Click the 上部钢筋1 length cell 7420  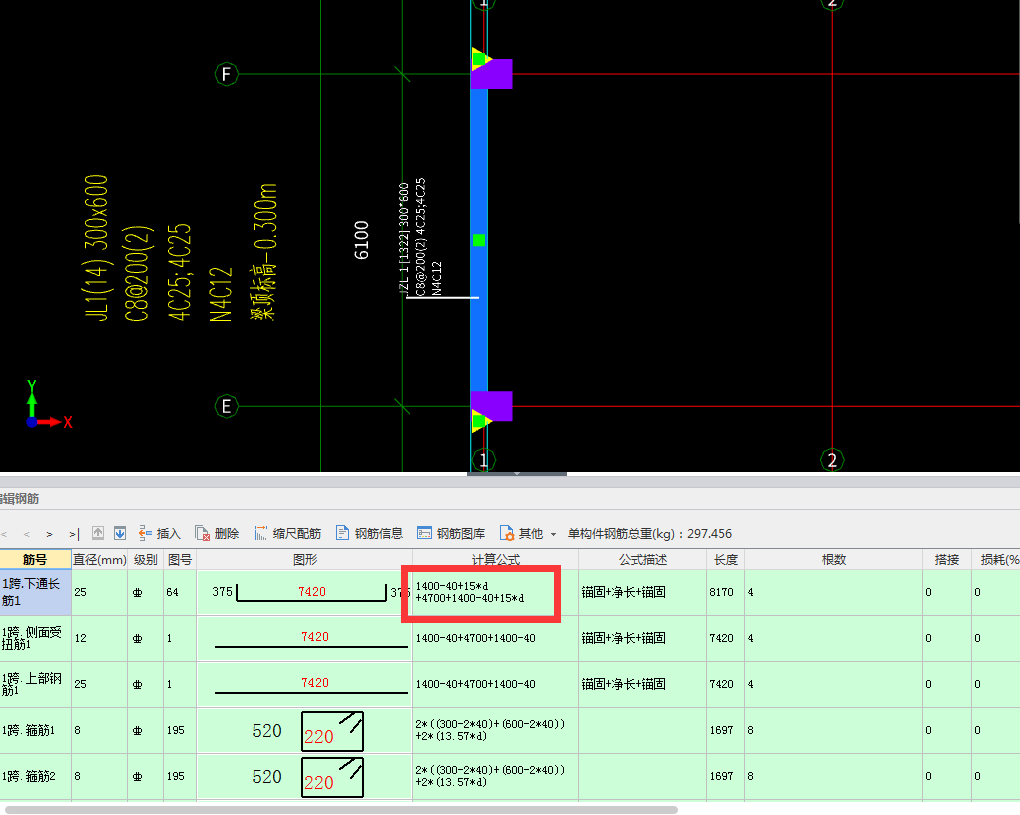pos(724,684)
